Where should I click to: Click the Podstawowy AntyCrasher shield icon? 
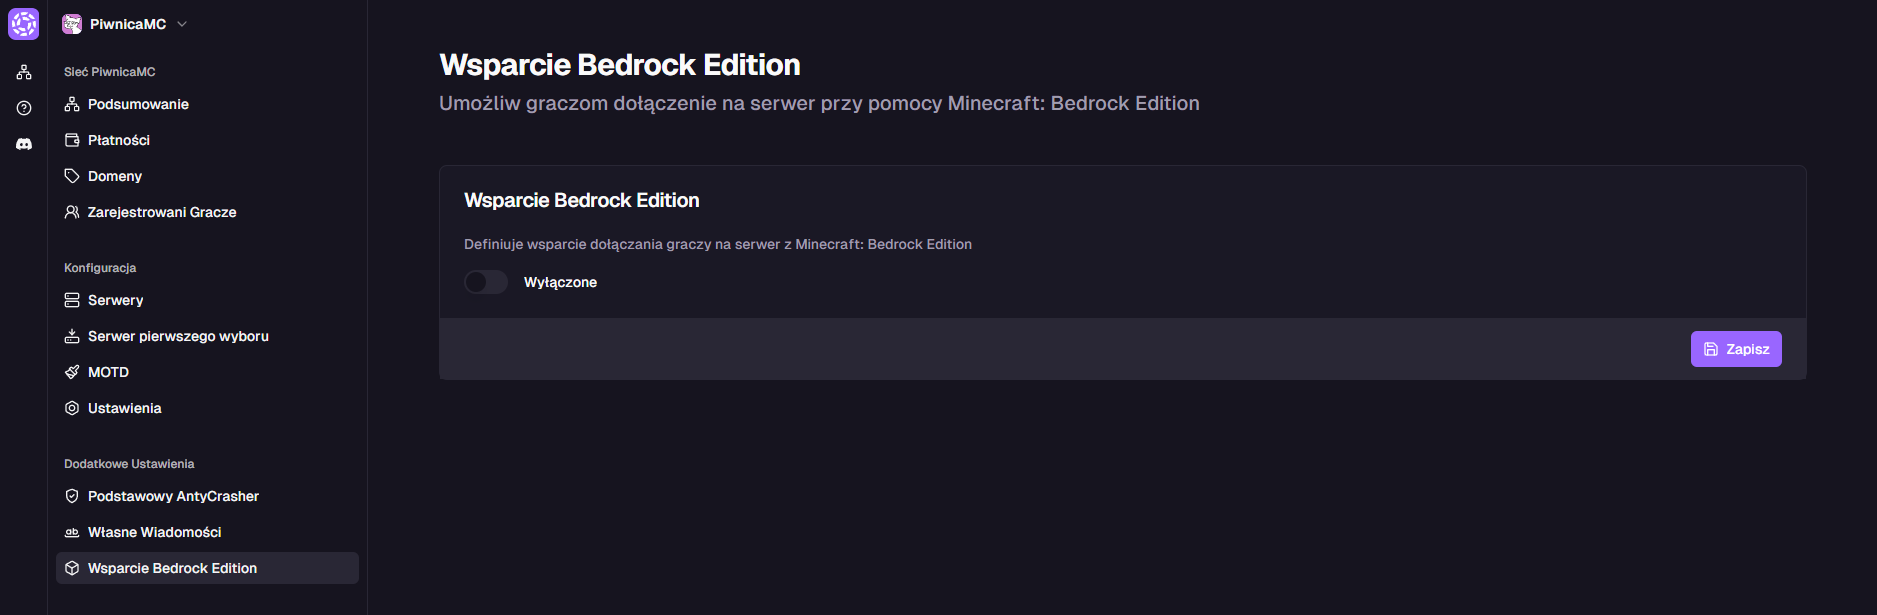pos(72,496)
